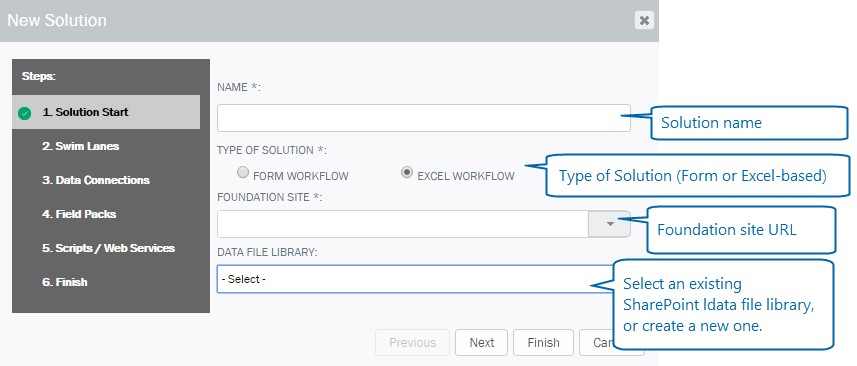The height and width of the screenshot is (366, 857).
Task: Click the "FOUNDATION SITE *:" label
Action: 270,197
